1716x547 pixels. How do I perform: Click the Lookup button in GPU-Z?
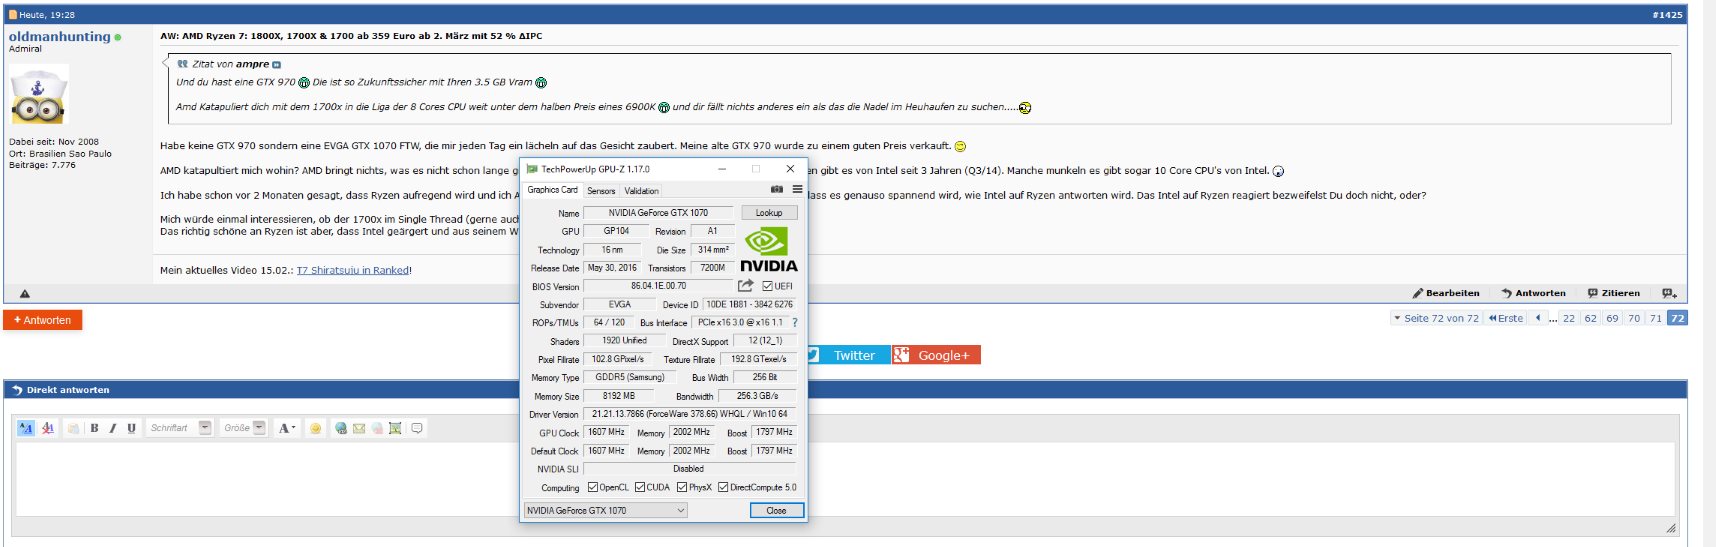pos(769,213)
